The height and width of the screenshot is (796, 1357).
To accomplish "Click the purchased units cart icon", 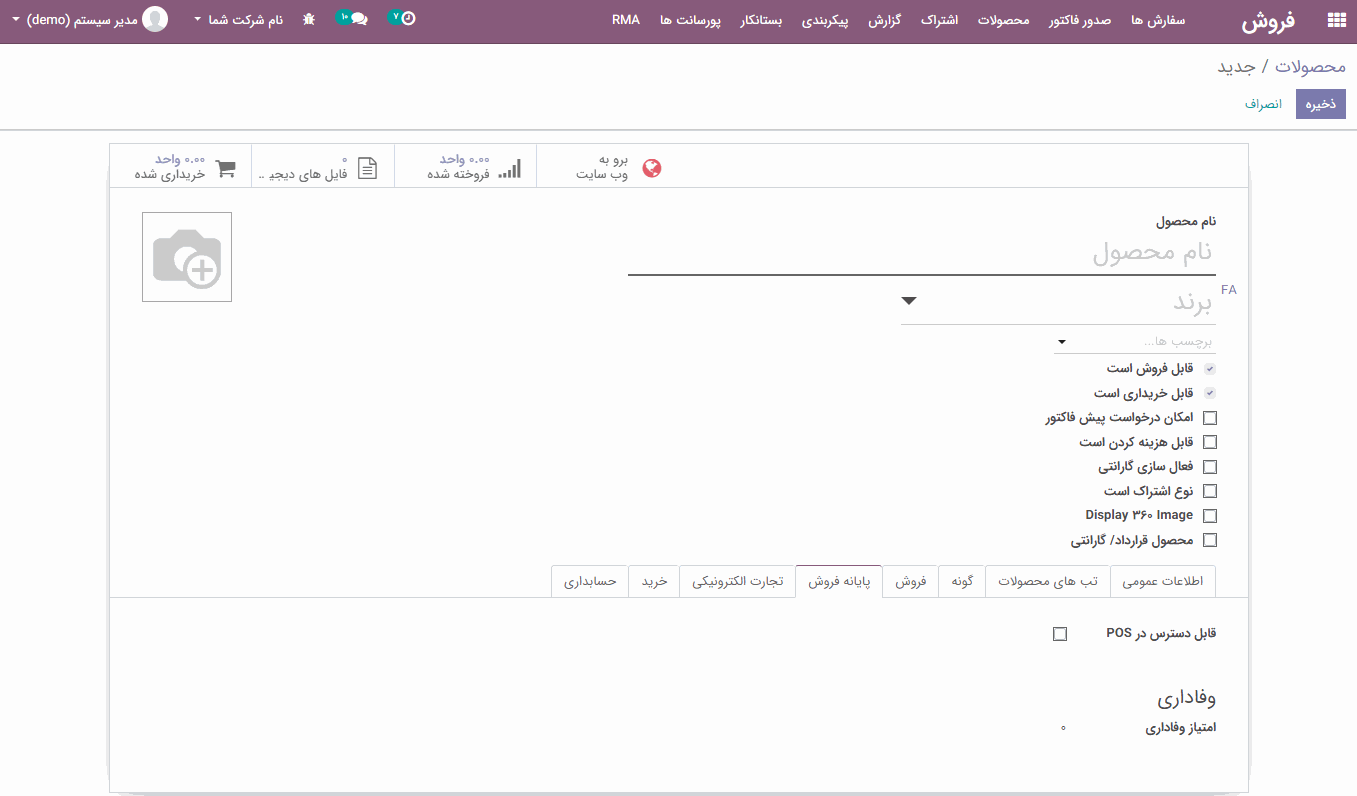I will coord(226,168).
